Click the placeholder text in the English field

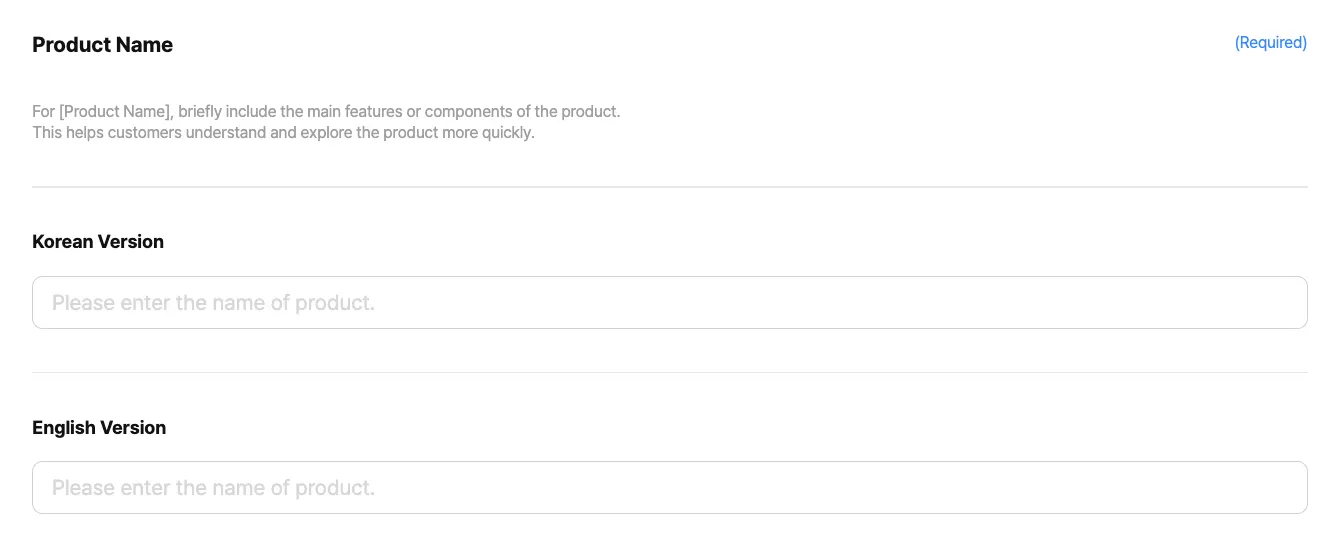coord(213,488)
